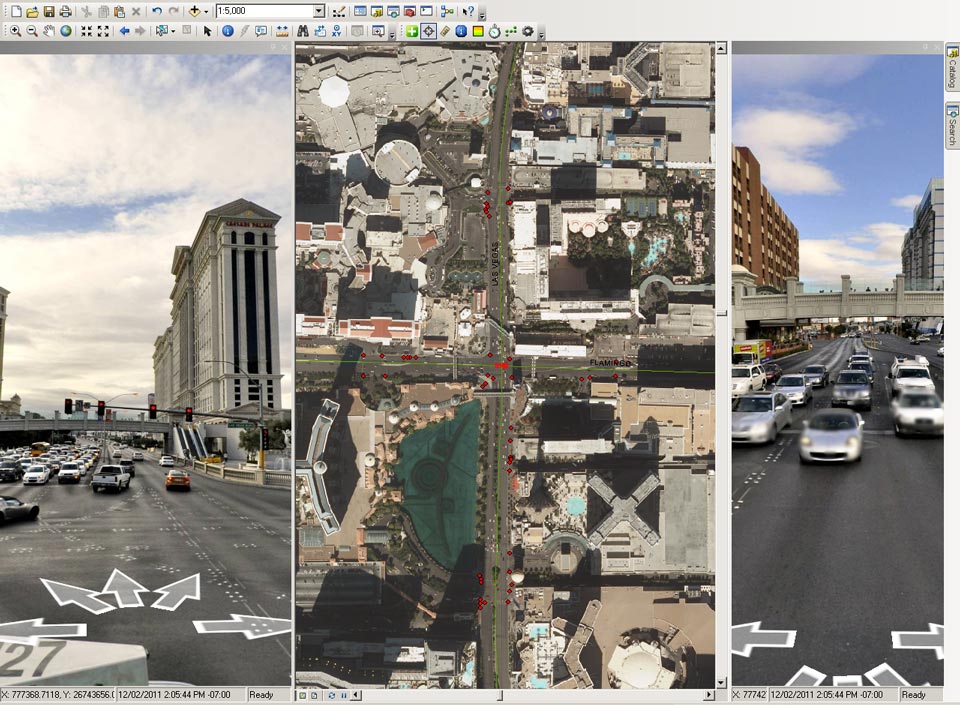Screen dimensions: 960x705
Task: Click the Save document icon
Action: pyautogui.click(x=49, y=11)
